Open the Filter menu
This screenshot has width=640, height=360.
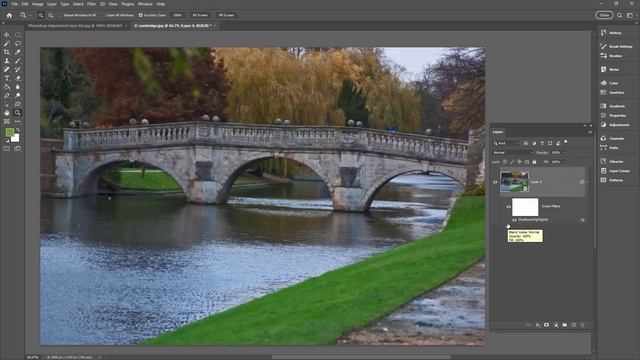(x=91, y=4)
